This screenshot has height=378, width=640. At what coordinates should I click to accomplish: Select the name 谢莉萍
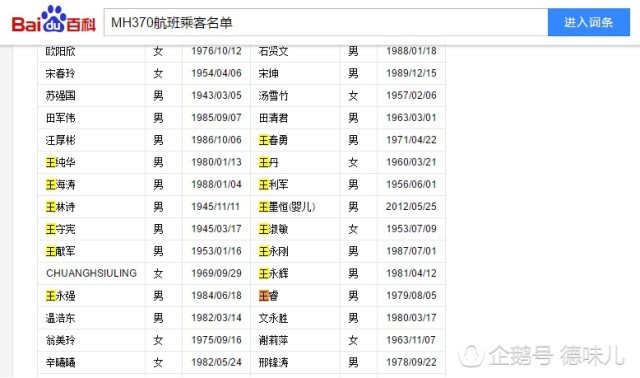(x=273, y=340)
